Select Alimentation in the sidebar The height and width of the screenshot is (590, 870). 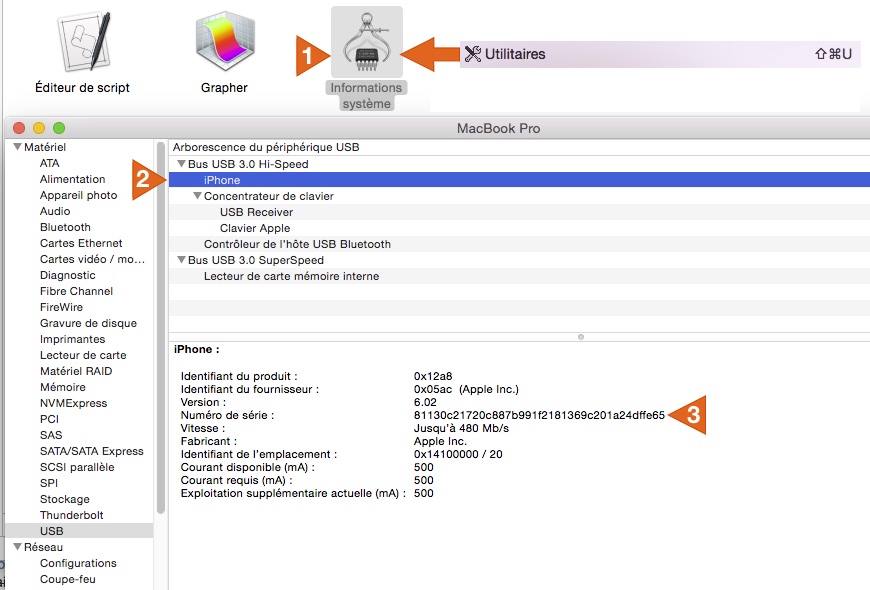coord(72,179)
